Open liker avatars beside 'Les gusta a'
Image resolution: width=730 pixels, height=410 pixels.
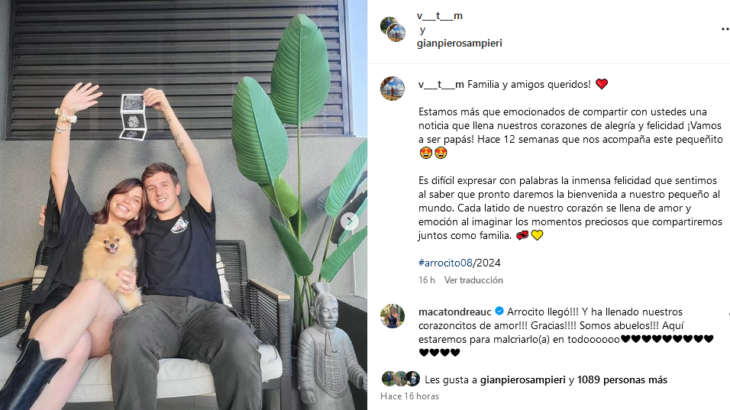point(400,379)
